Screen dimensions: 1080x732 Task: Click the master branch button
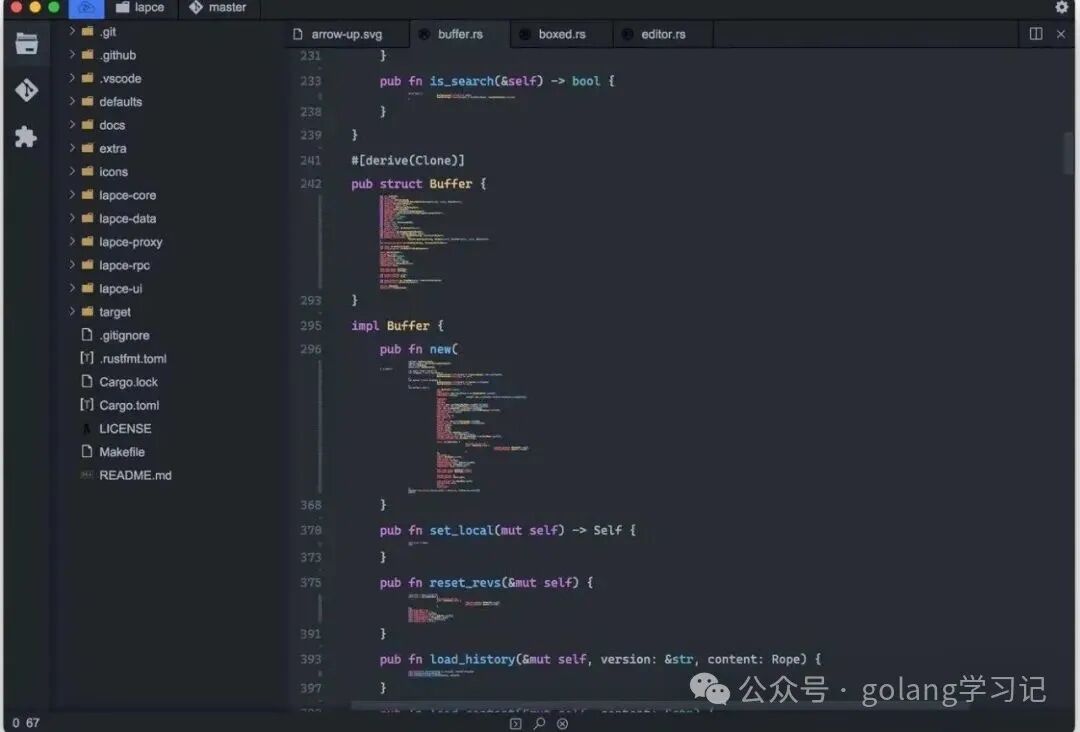coord(218,8)
